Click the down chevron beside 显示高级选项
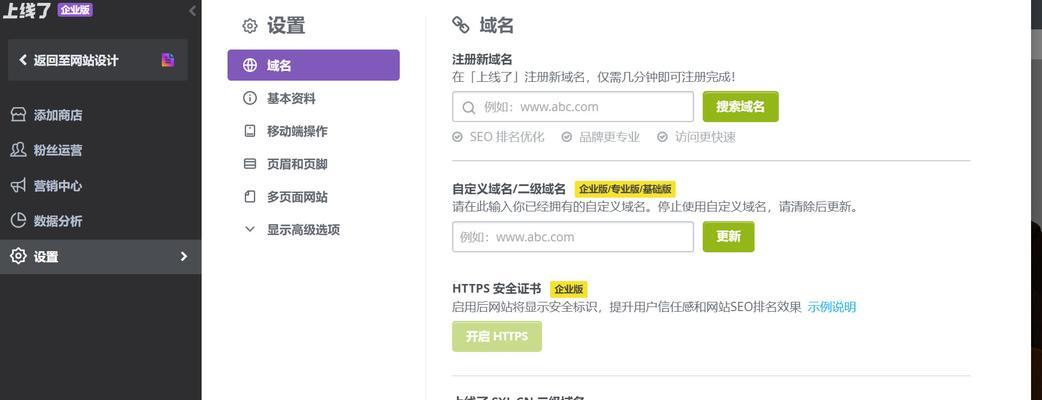The image size is (1042, 400). coord(250,229)
